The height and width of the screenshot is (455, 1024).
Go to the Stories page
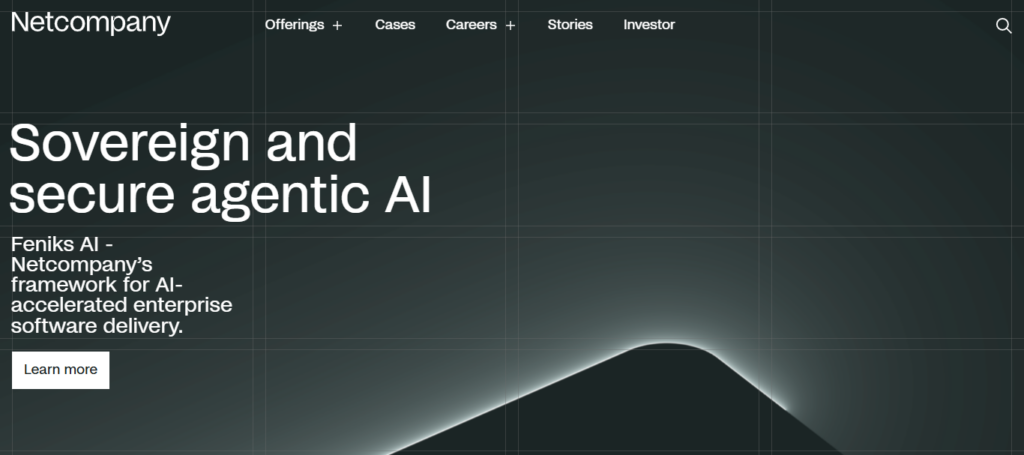(570, 25)
